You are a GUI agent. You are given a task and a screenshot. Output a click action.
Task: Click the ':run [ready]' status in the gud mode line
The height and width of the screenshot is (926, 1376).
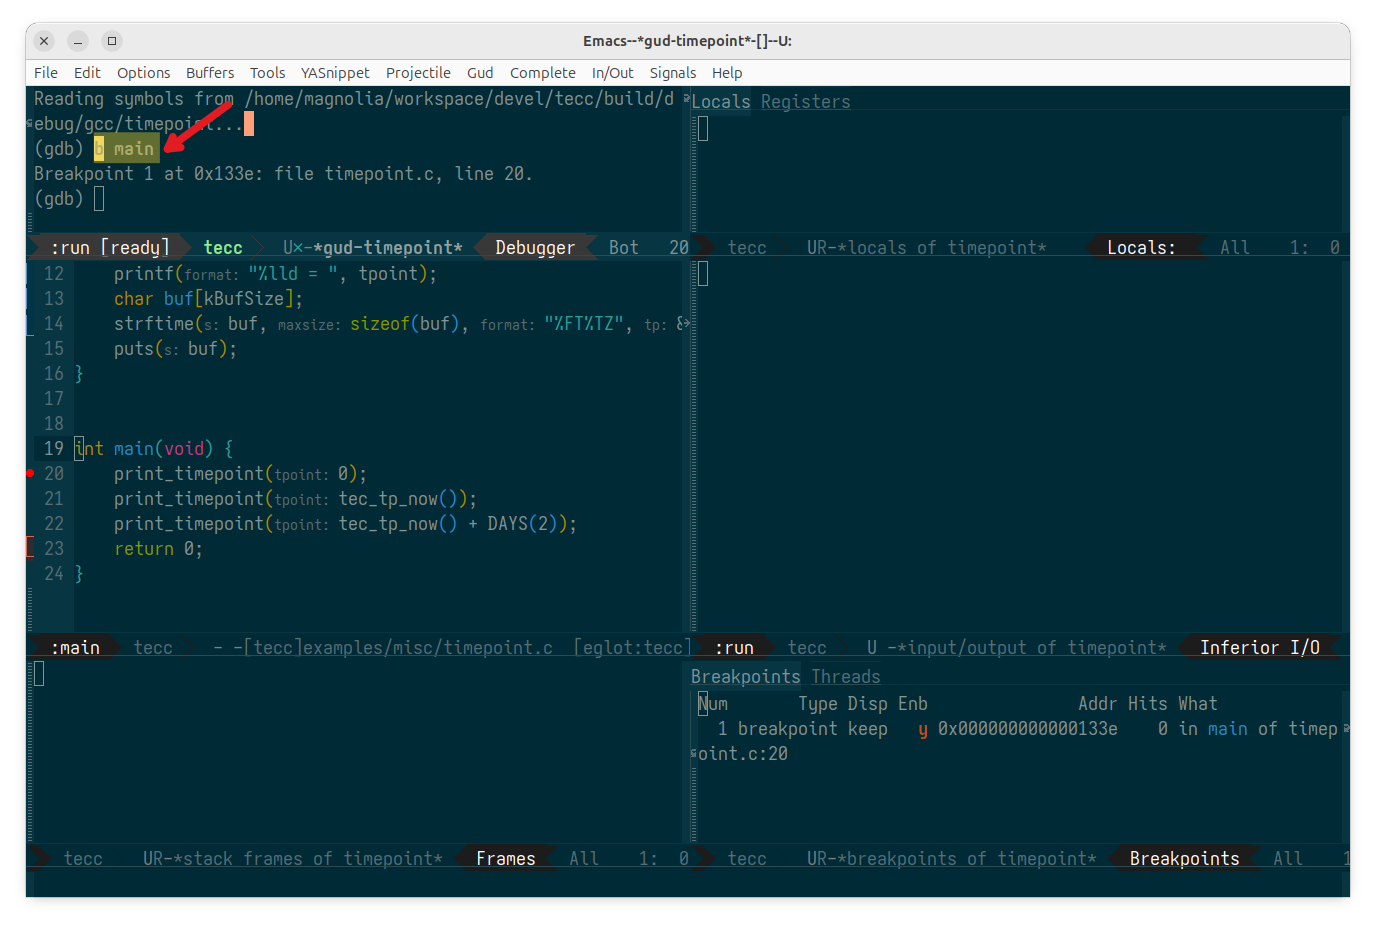coord(110,248)
